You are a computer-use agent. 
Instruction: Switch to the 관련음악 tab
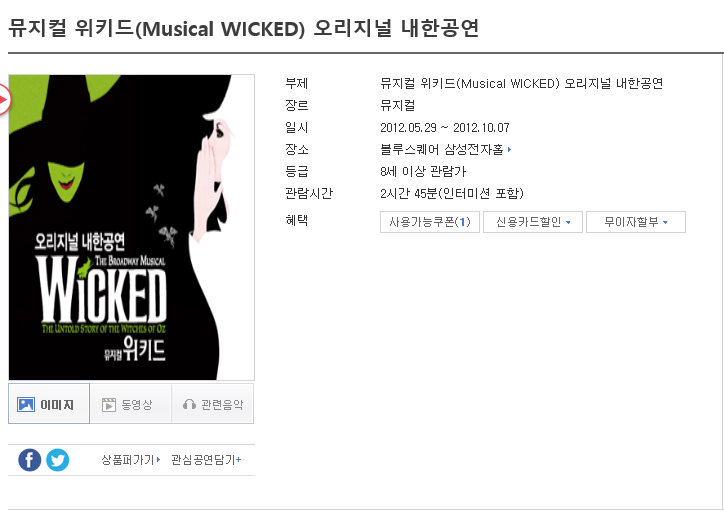click(212, 404)
